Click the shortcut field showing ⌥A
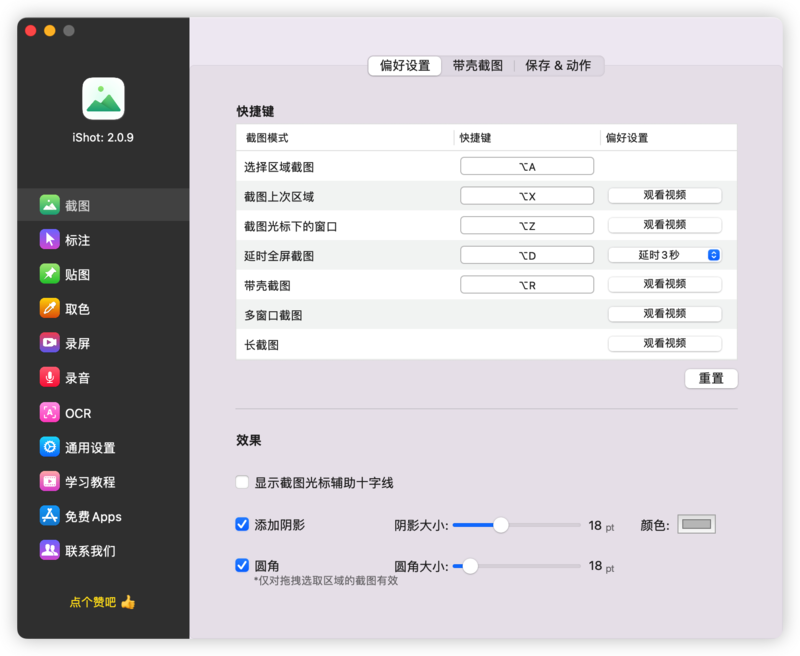Viewport: 800px width, 656px height. coord(527,165)
